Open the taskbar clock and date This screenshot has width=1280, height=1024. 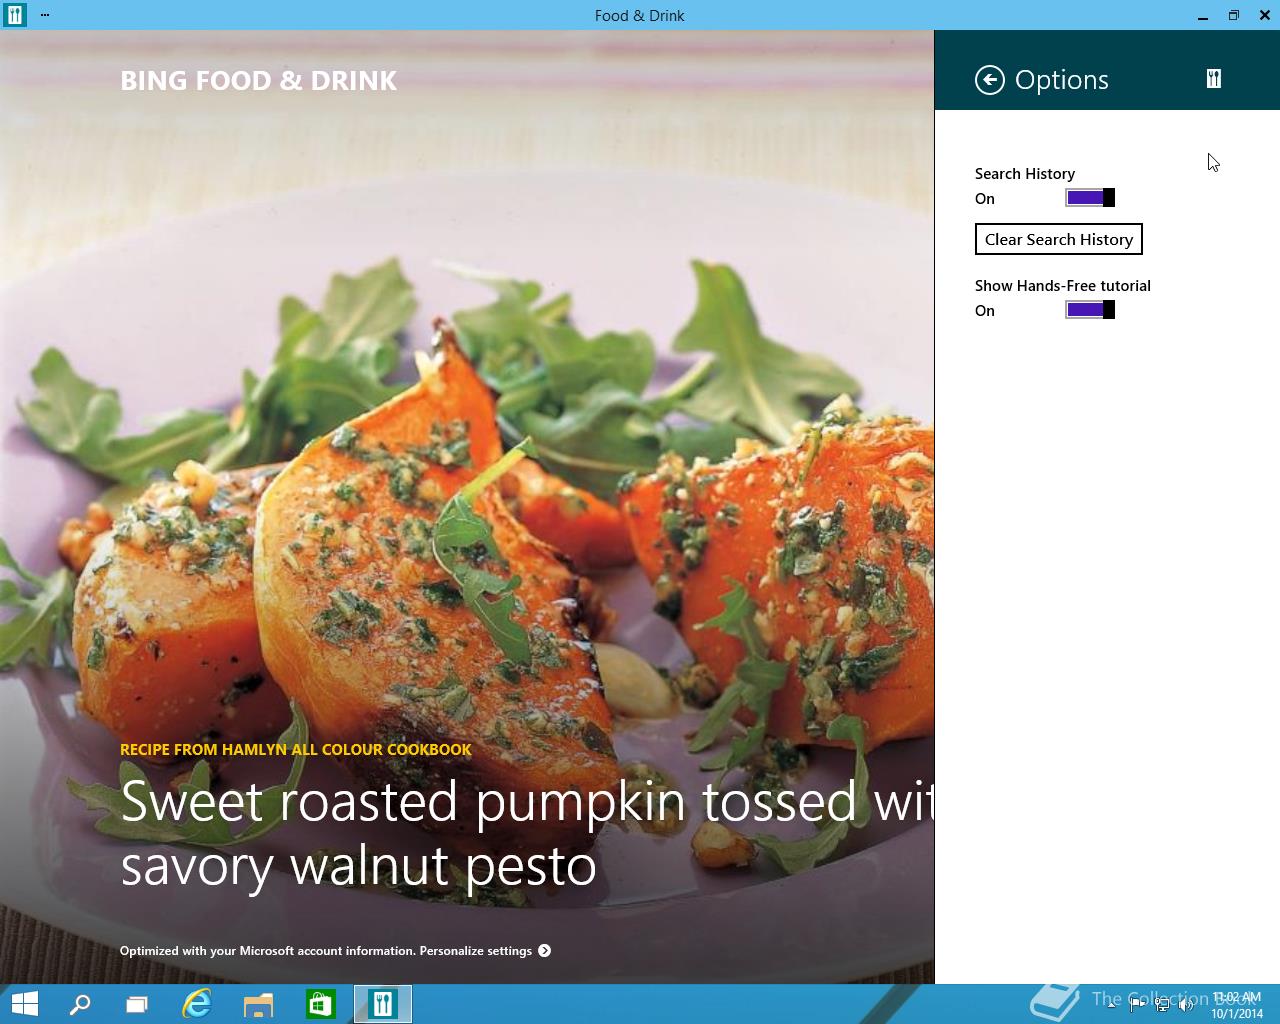pos(1238,1005)
